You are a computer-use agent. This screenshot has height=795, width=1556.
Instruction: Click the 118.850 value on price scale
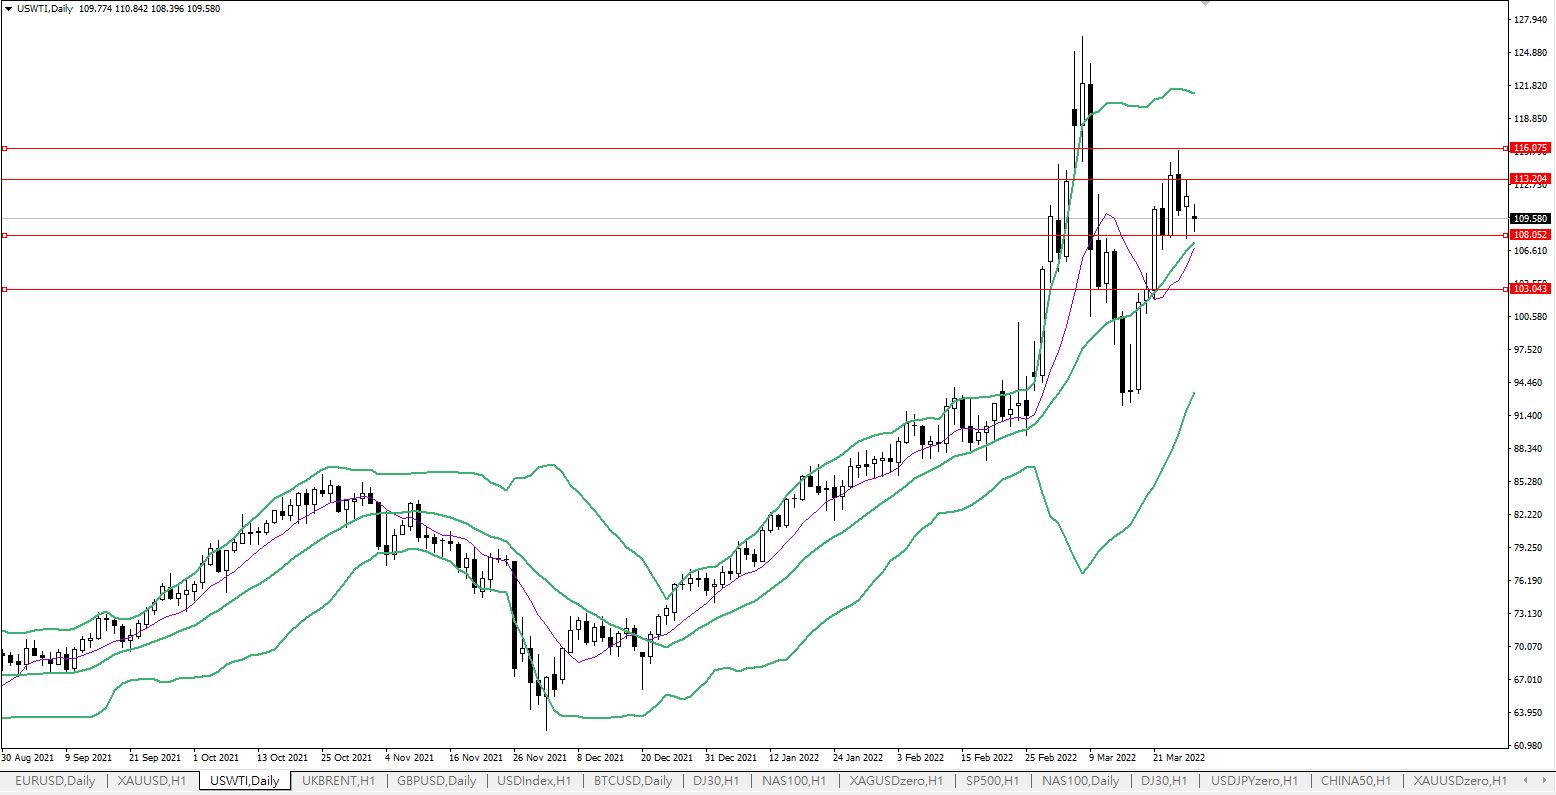(1531, 119)
